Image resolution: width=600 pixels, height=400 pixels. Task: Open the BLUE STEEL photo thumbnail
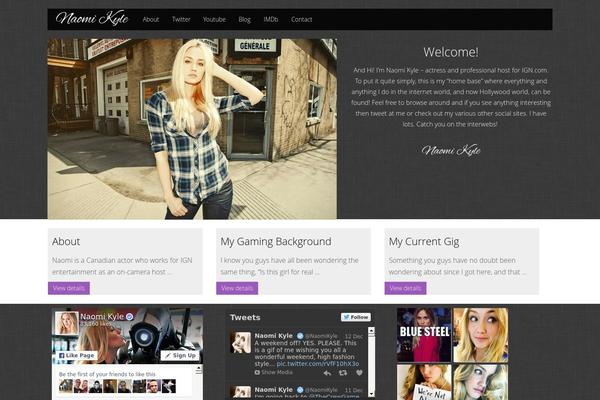point(424,335)
